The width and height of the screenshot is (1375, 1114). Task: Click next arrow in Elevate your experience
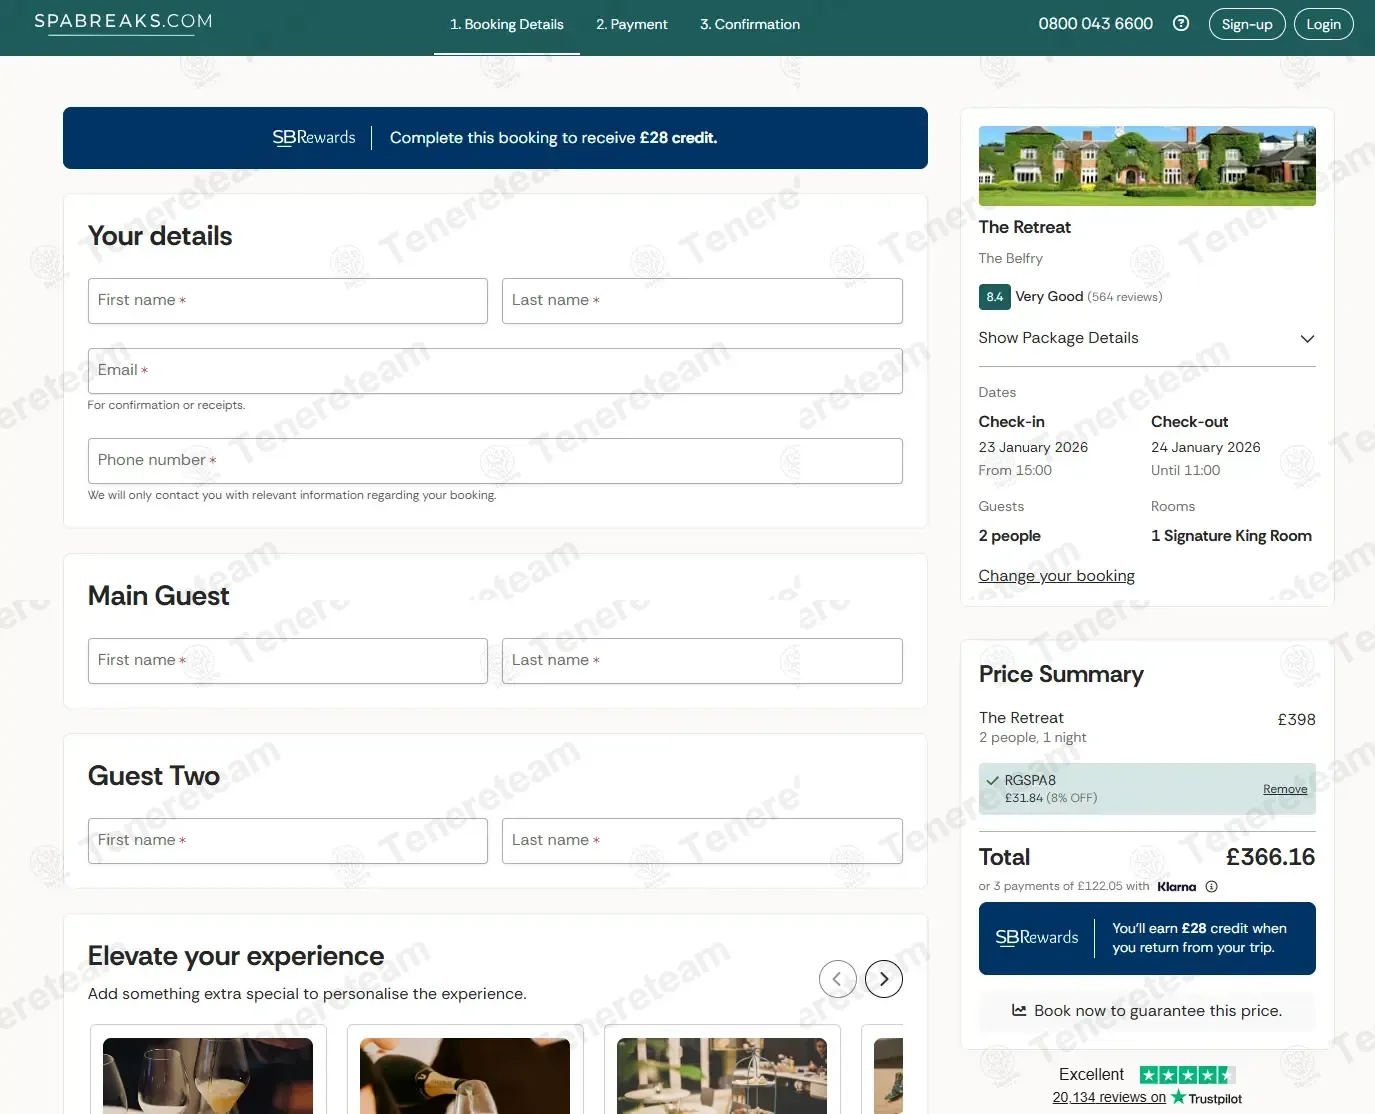click(883, 979)
